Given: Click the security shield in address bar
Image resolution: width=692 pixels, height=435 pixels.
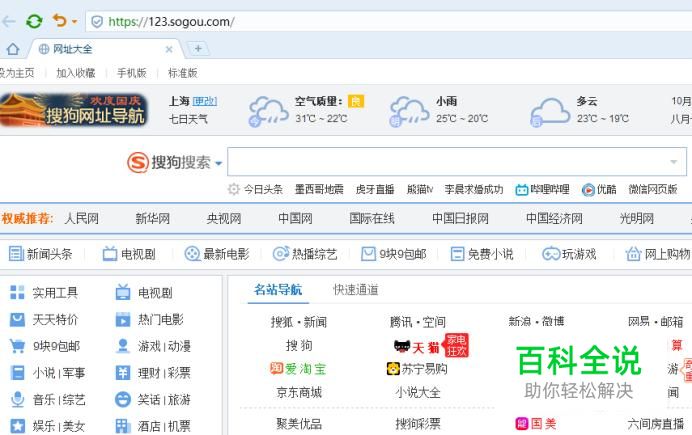Looking at the screenshot, I should (x=97, y=22).
